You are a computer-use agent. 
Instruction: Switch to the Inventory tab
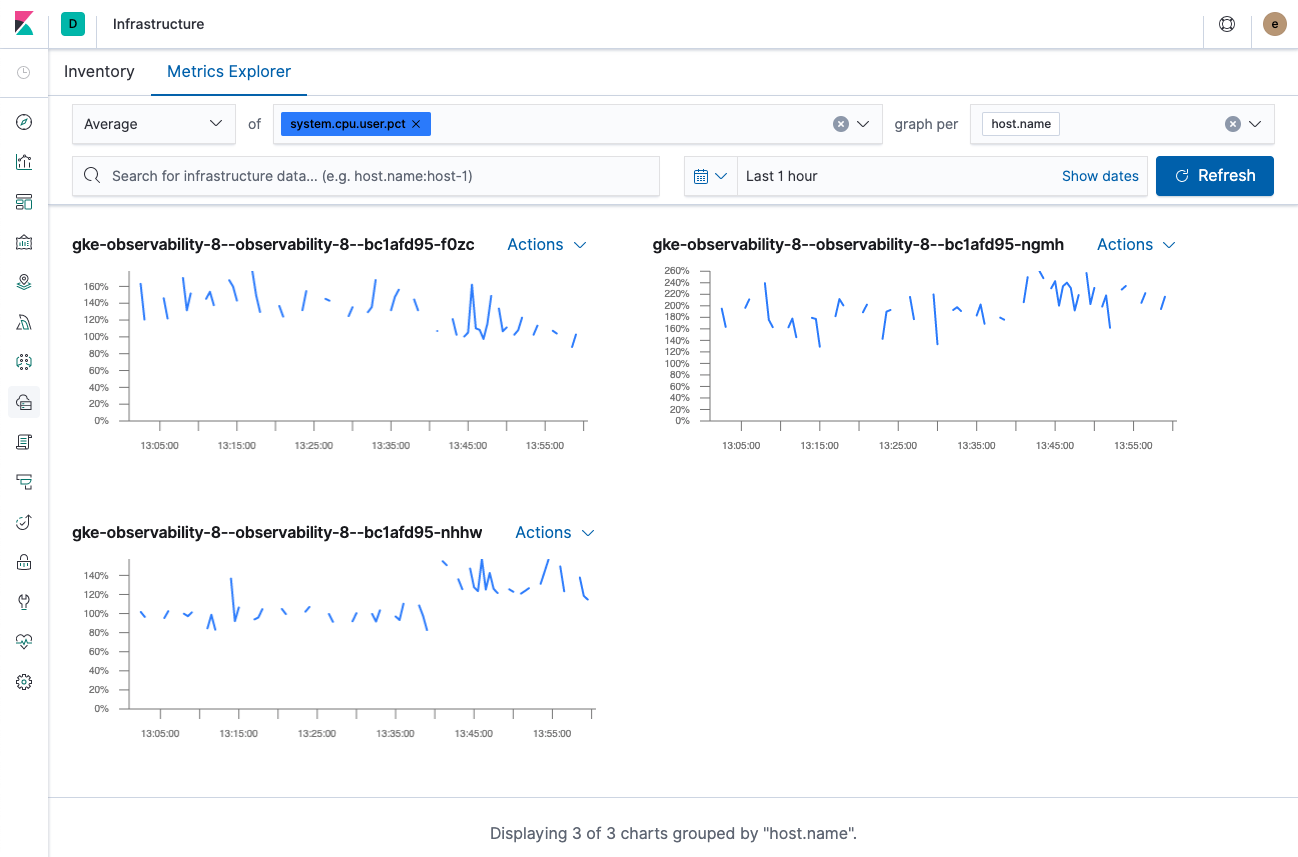tap(99, 71)
